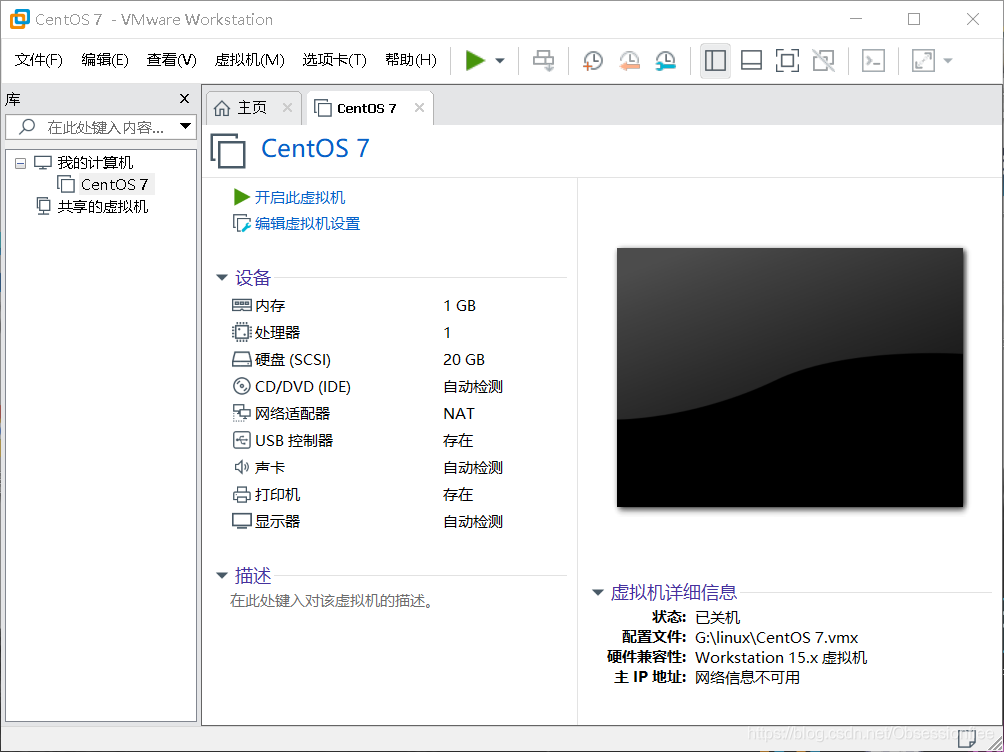Viewport: 1004px width, 752px height.
Task: Collapse the 描述 description section
Action: pos(222,575)
